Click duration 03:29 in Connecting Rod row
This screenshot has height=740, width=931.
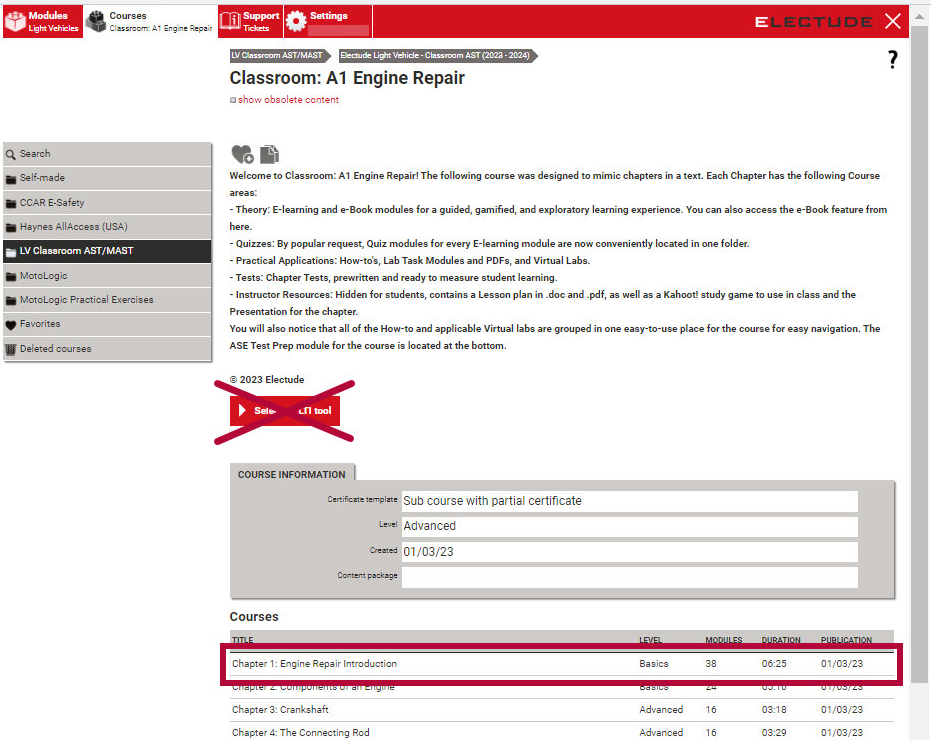click(x=774, y=732)
